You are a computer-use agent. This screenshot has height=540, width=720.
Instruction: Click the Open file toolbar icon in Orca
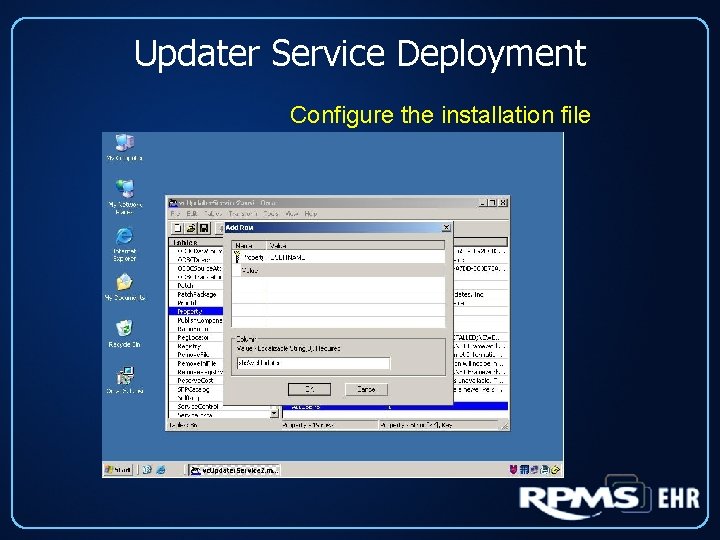(x=191, y=228)
